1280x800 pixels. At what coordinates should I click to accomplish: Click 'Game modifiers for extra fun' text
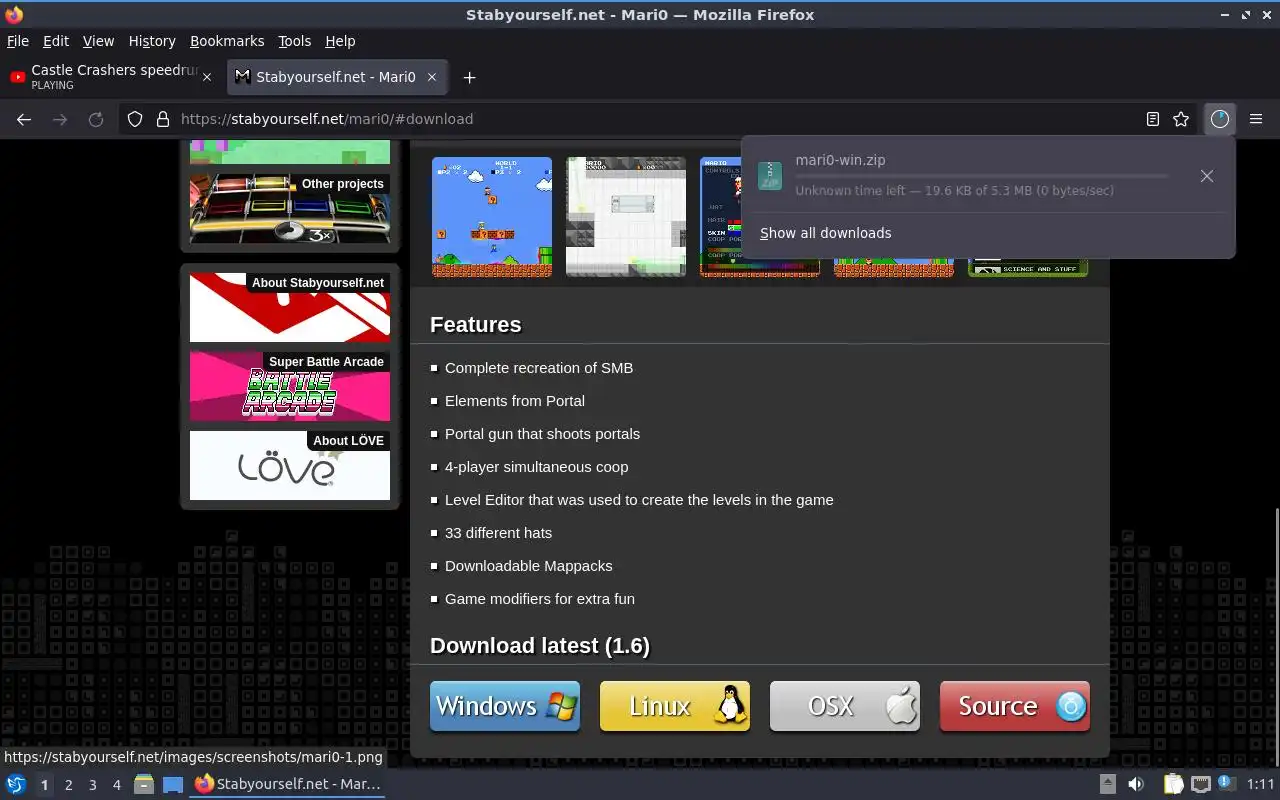pyautogui.click(x=540, y=599)
